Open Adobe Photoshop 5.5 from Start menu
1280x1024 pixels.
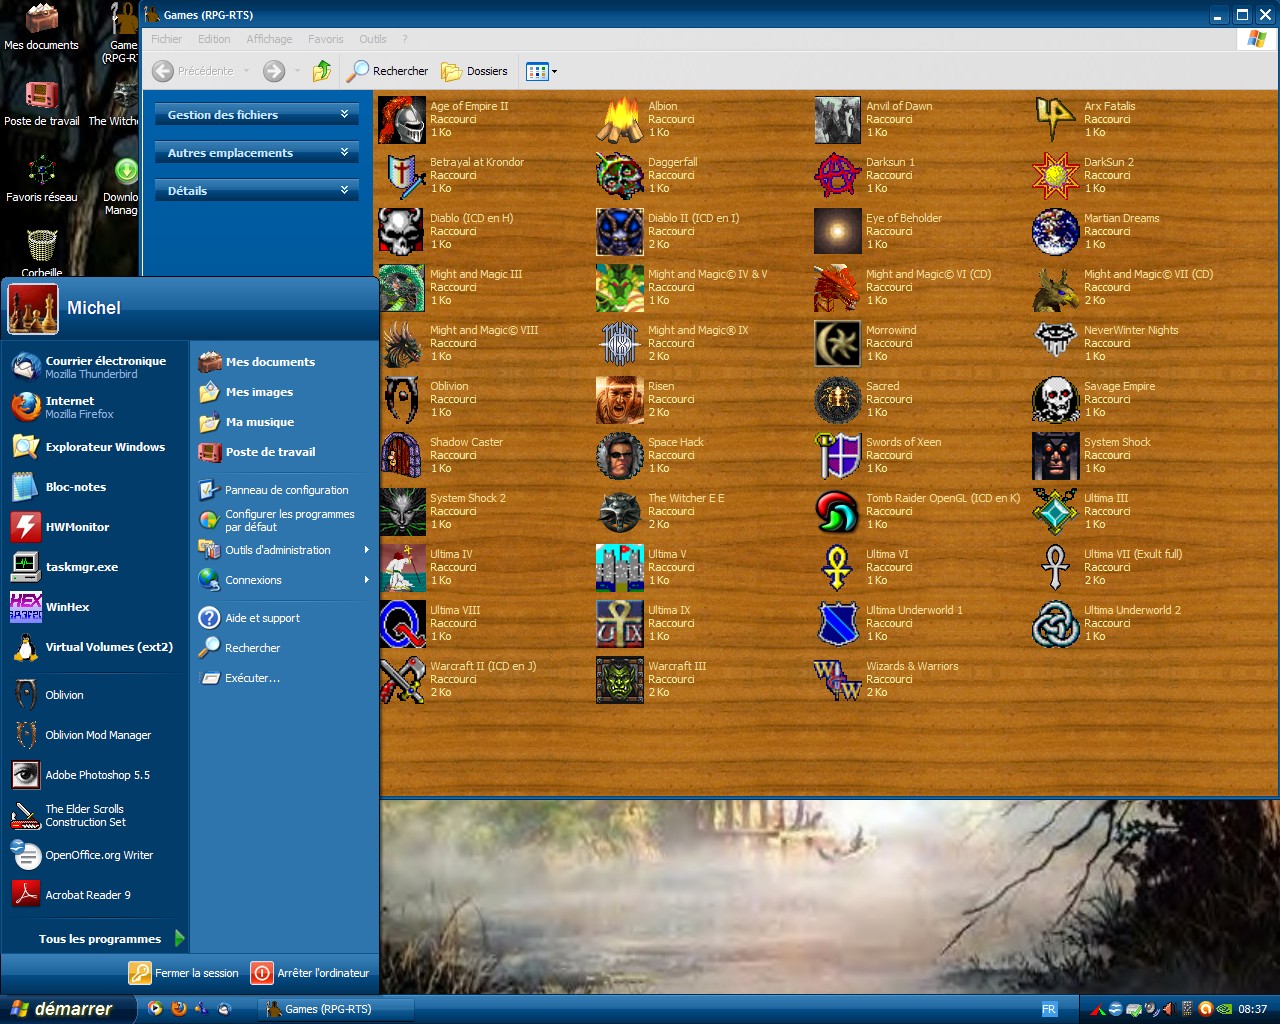click(94, 775)
